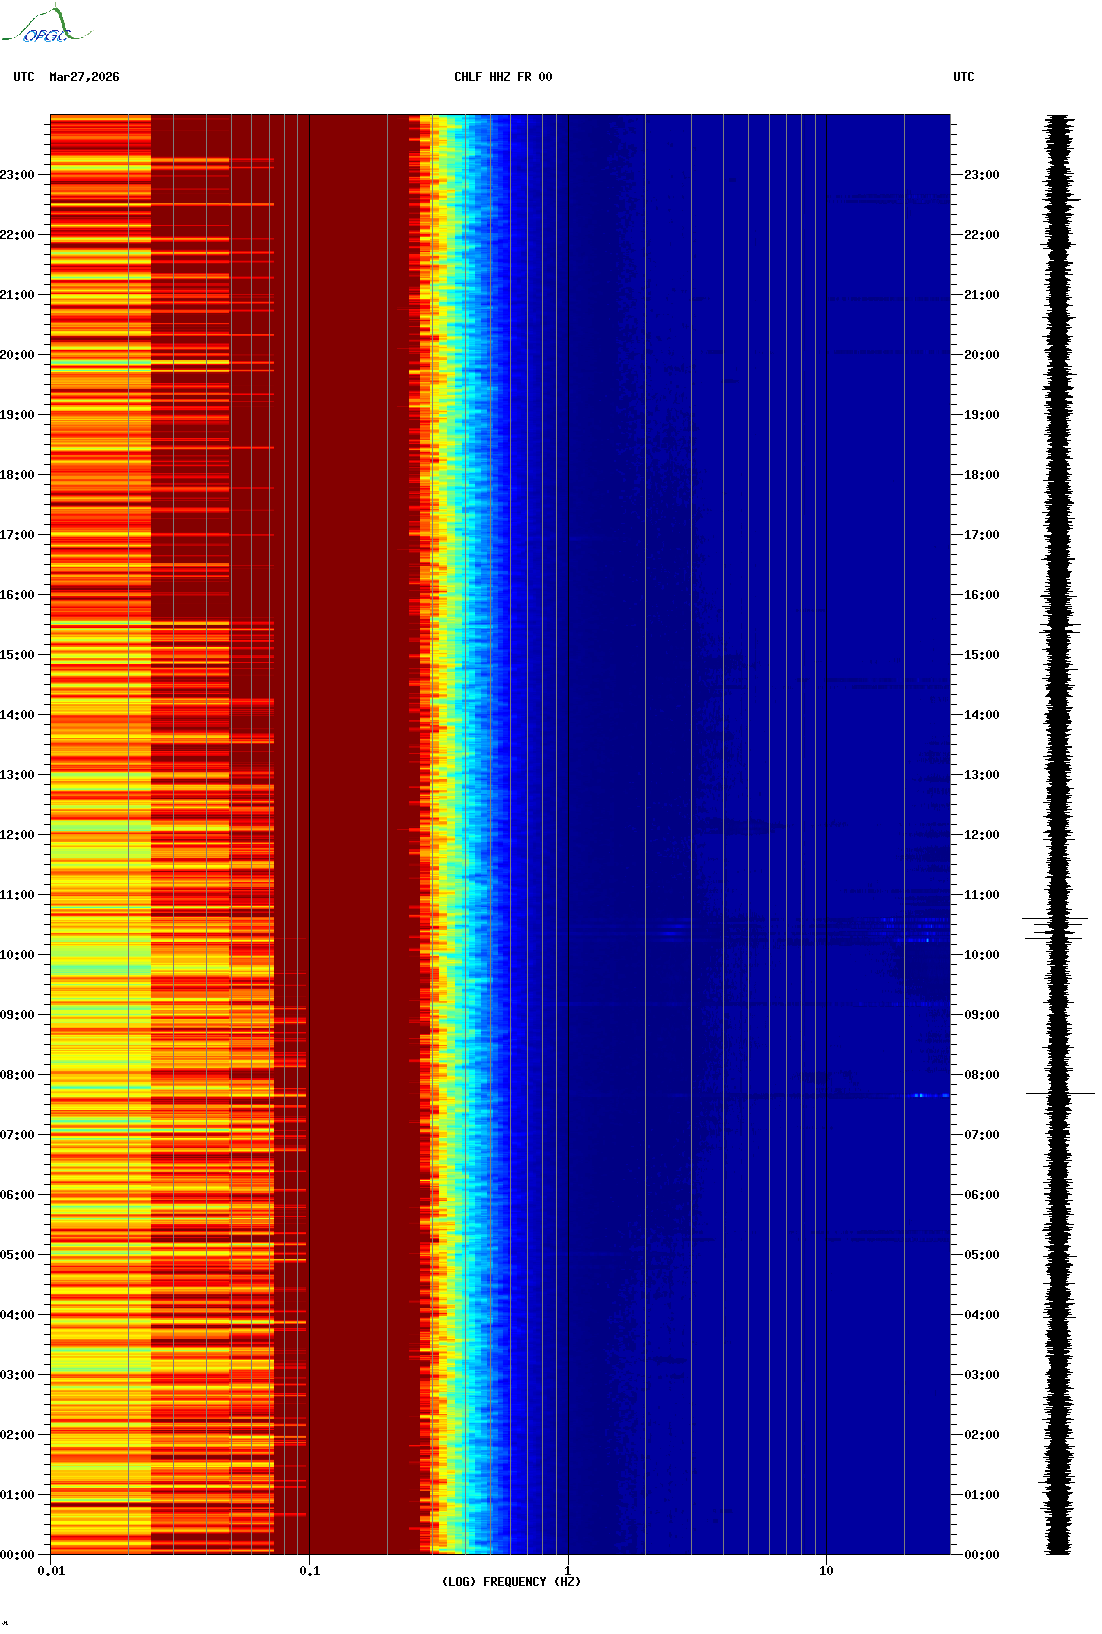Click '12:00' on the right time axis

point(982,835)
